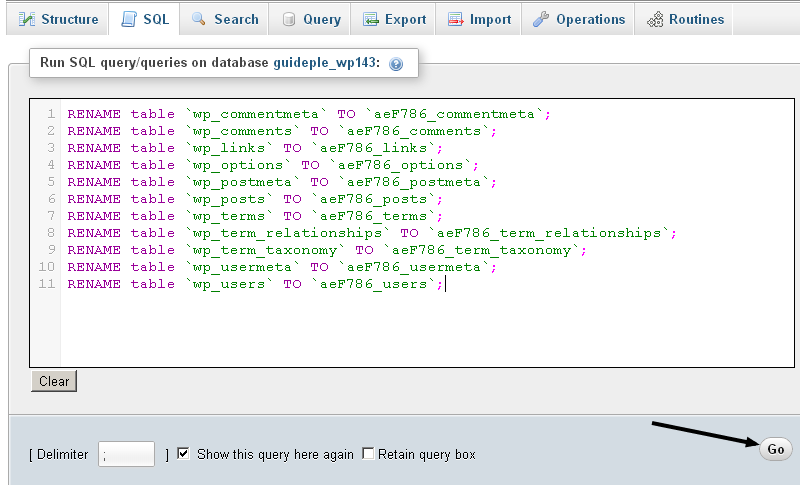
Task: Click `aeF786_postmeta` in line 5
Action: (x=414, y=182)
